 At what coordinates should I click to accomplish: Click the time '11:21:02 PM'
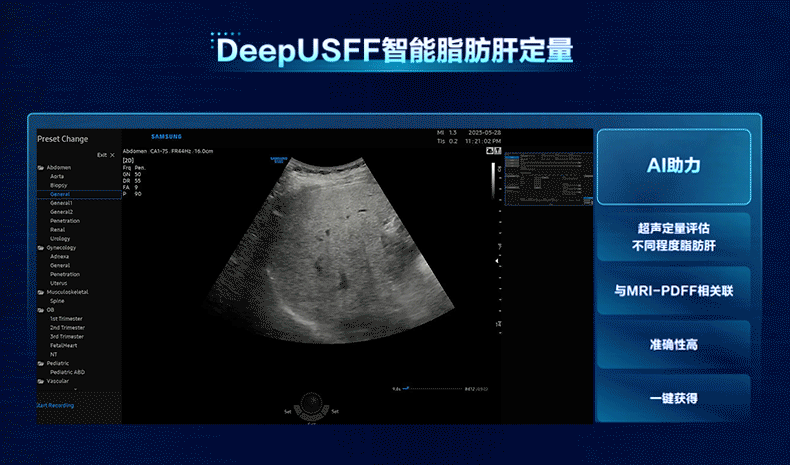click(483, 142)
